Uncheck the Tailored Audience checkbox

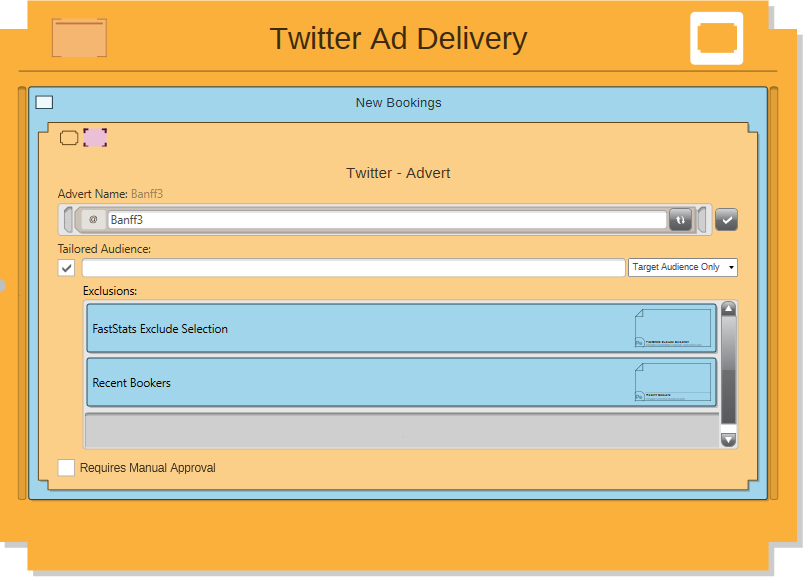tap(66, 267)
